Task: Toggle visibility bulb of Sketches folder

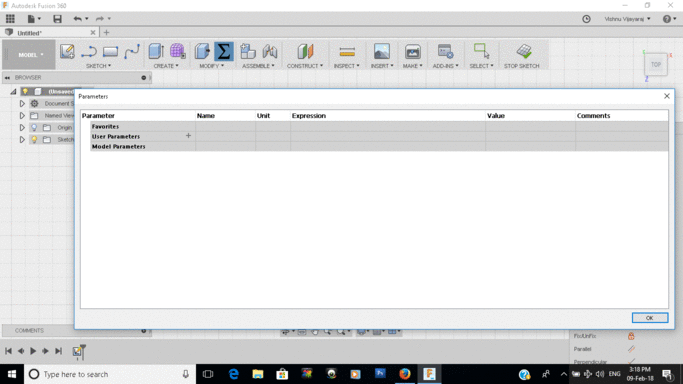Action: pos(34,140)
